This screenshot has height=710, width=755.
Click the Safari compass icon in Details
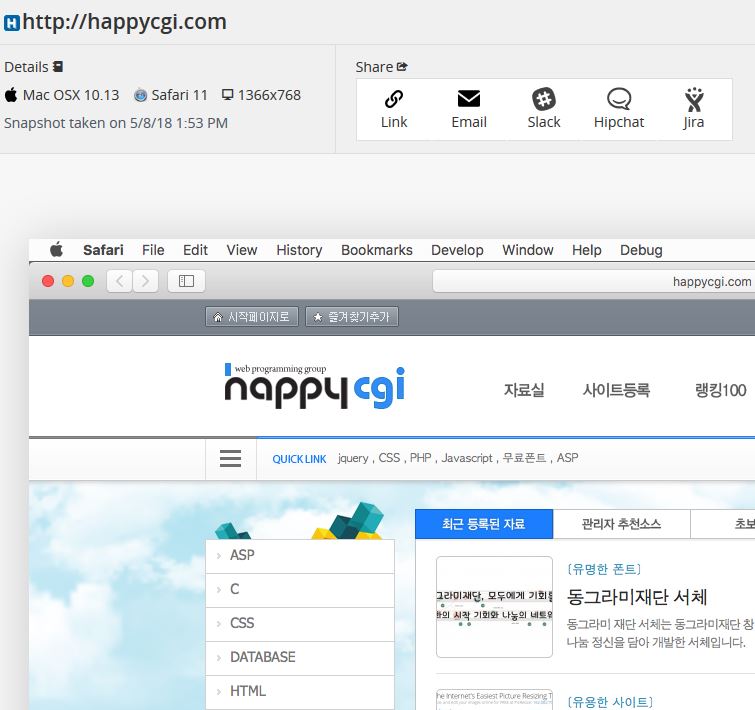click(x=141, y=95)
